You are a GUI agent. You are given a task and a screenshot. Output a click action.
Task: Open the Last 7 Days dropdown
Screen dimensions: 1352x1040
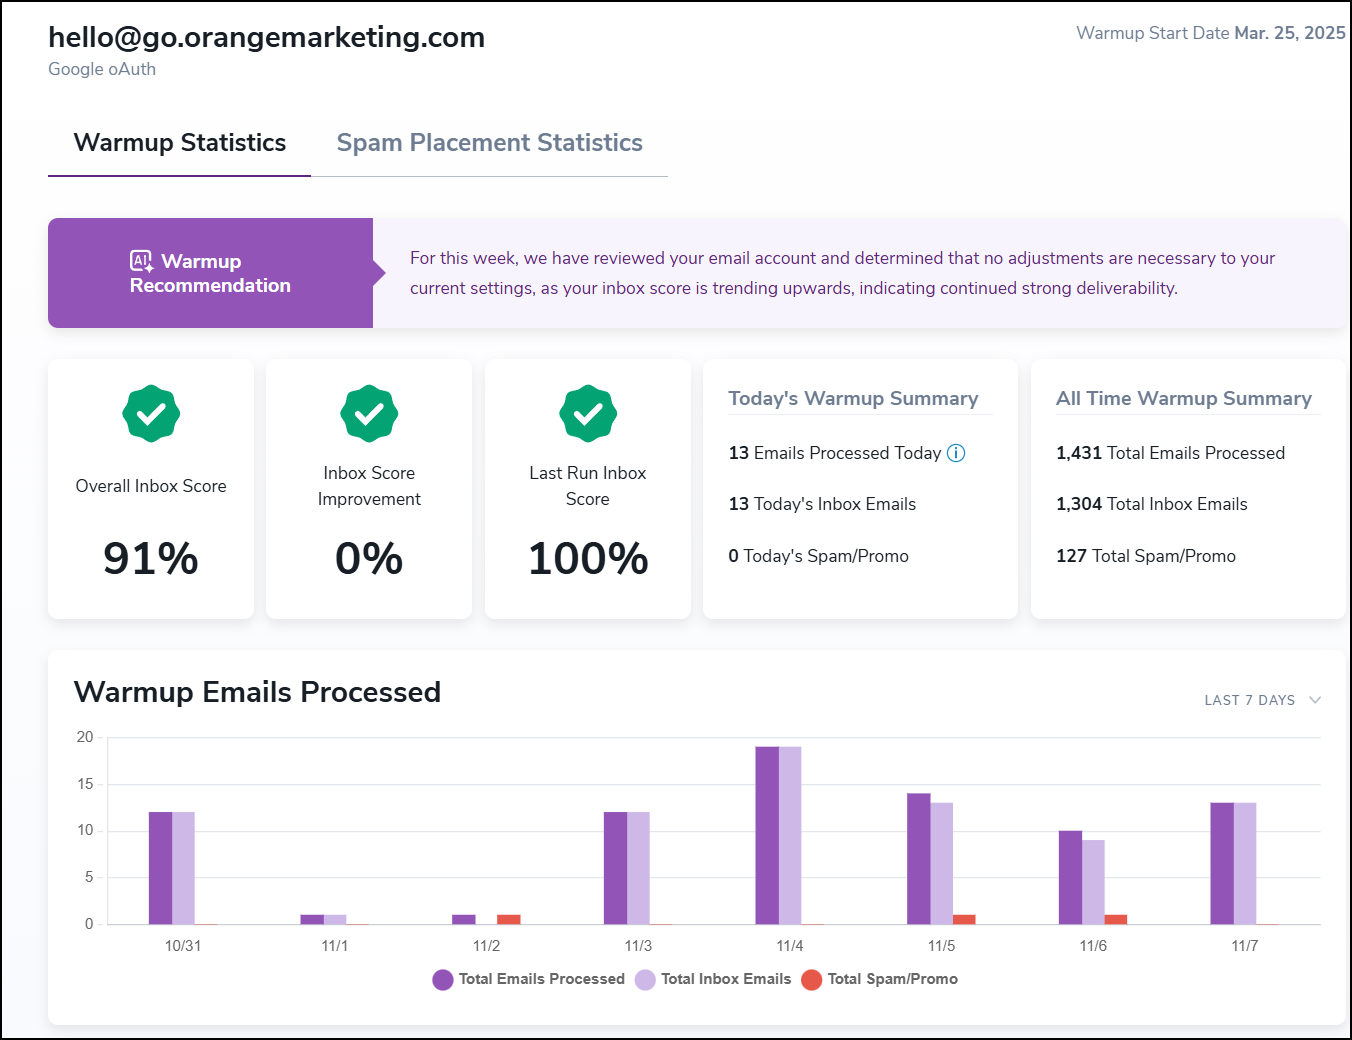click(1250, 700)
